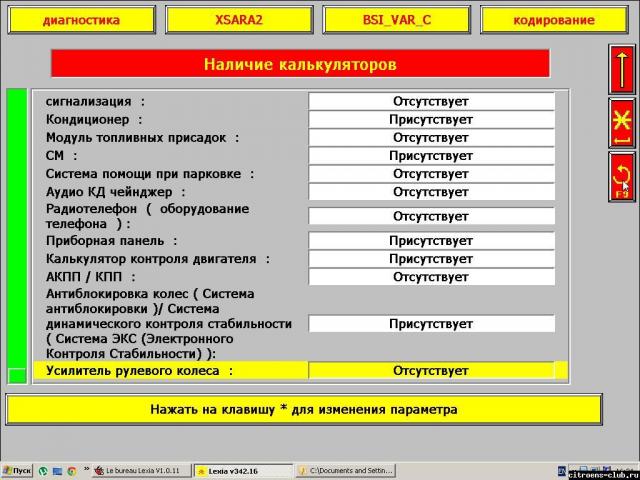The height and width of the screenshot is (480, 640).
Task: Click the up arrow navigation button
Action: click(x=622, y=70)
